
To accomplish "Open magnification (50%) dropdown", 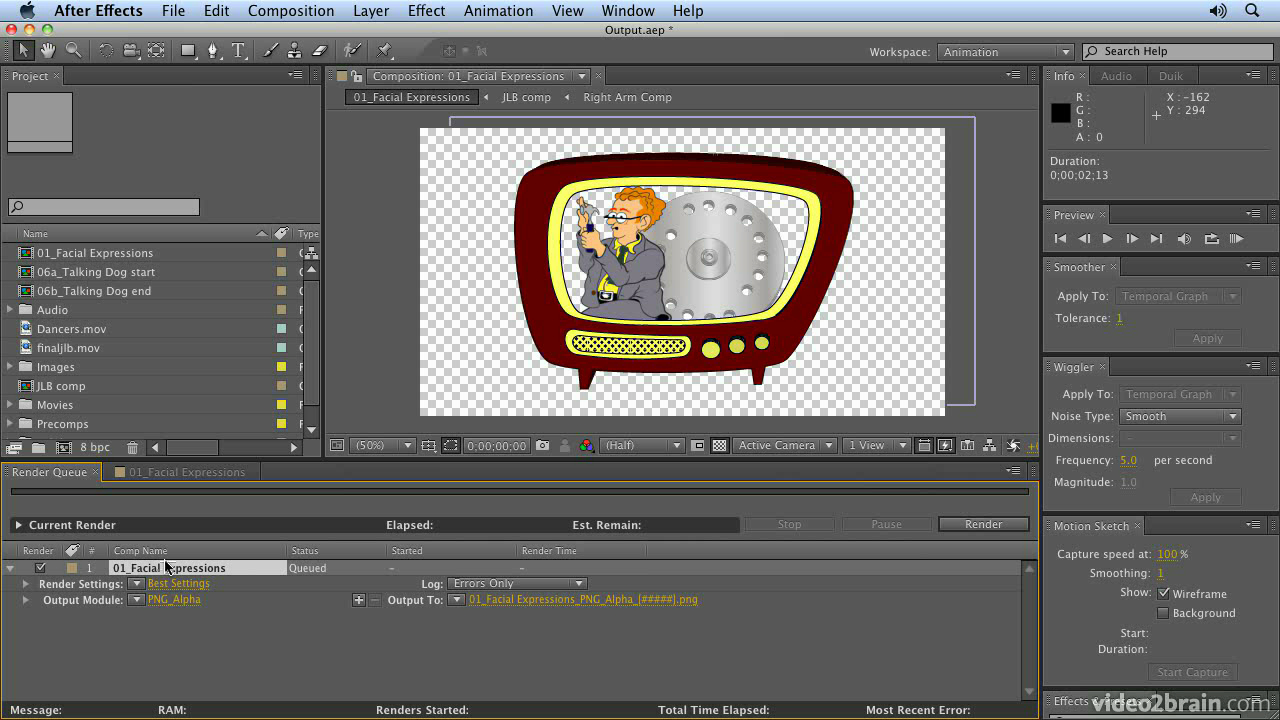I will (381, 446).
